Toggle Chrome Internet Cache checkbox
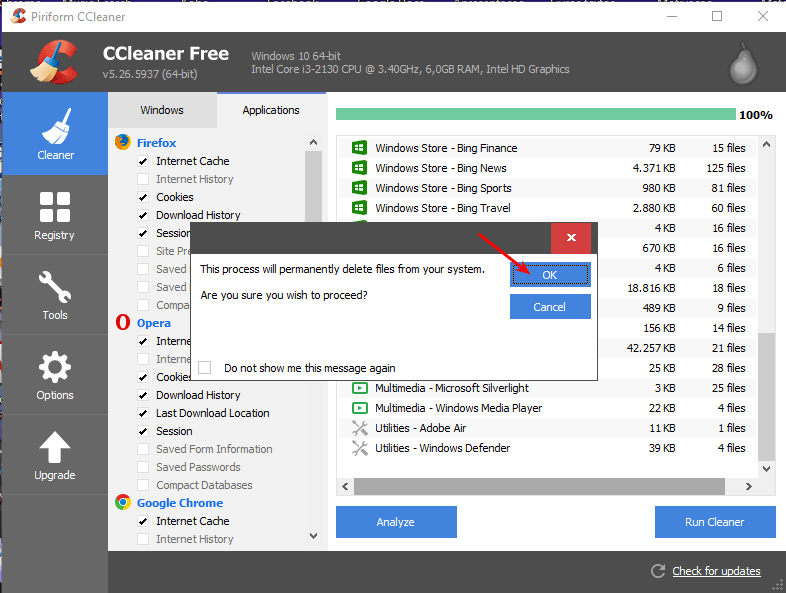The width and height of the screenshot is (786, 593). pyautogui.click(x=143, y=521)
